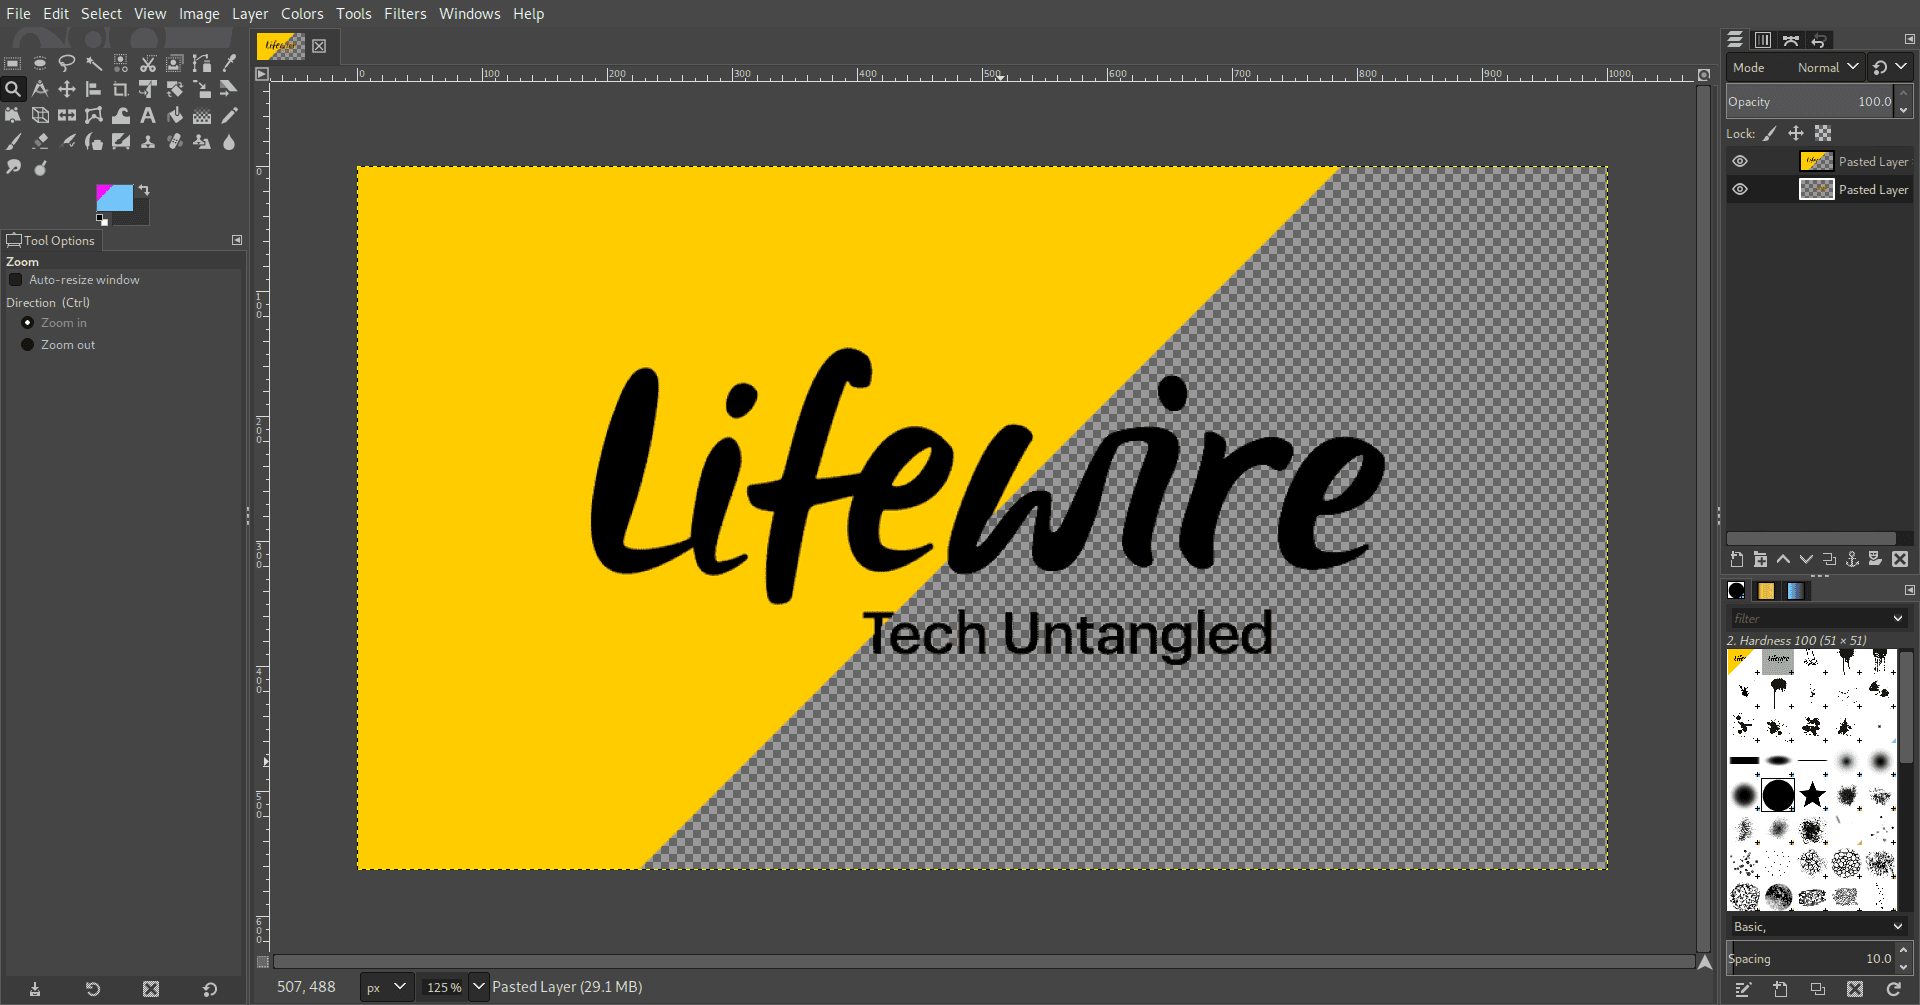This screenshot has width=1920, height=1005.
Task: Select the Eraser tool
Action: click(x=40, y=141)
